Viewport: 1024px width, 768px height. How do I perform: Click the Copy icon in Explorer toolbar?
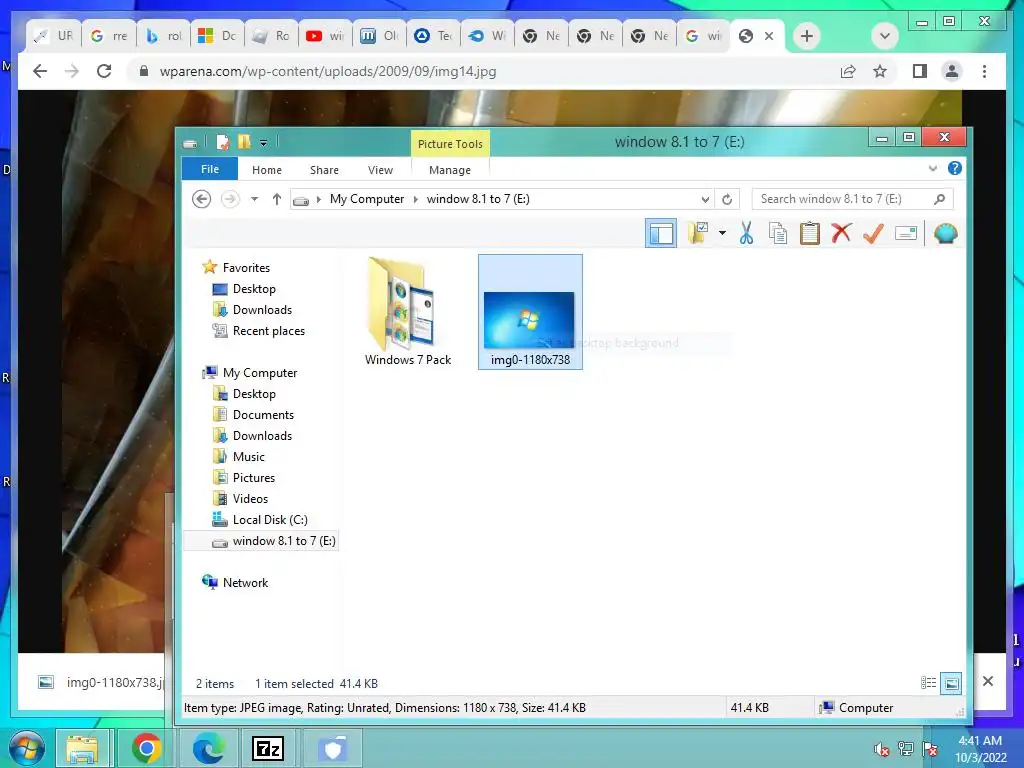click(777, 233)
